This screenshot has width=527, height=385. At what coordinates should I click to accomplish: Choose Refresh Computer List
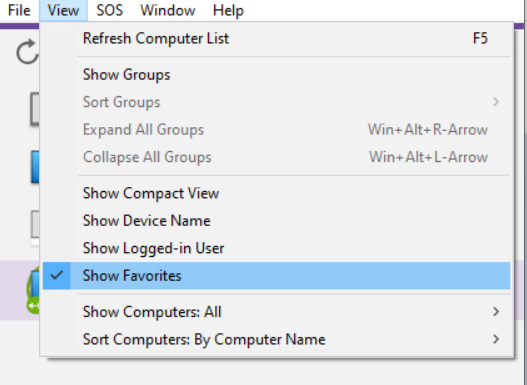click(276, 38)
